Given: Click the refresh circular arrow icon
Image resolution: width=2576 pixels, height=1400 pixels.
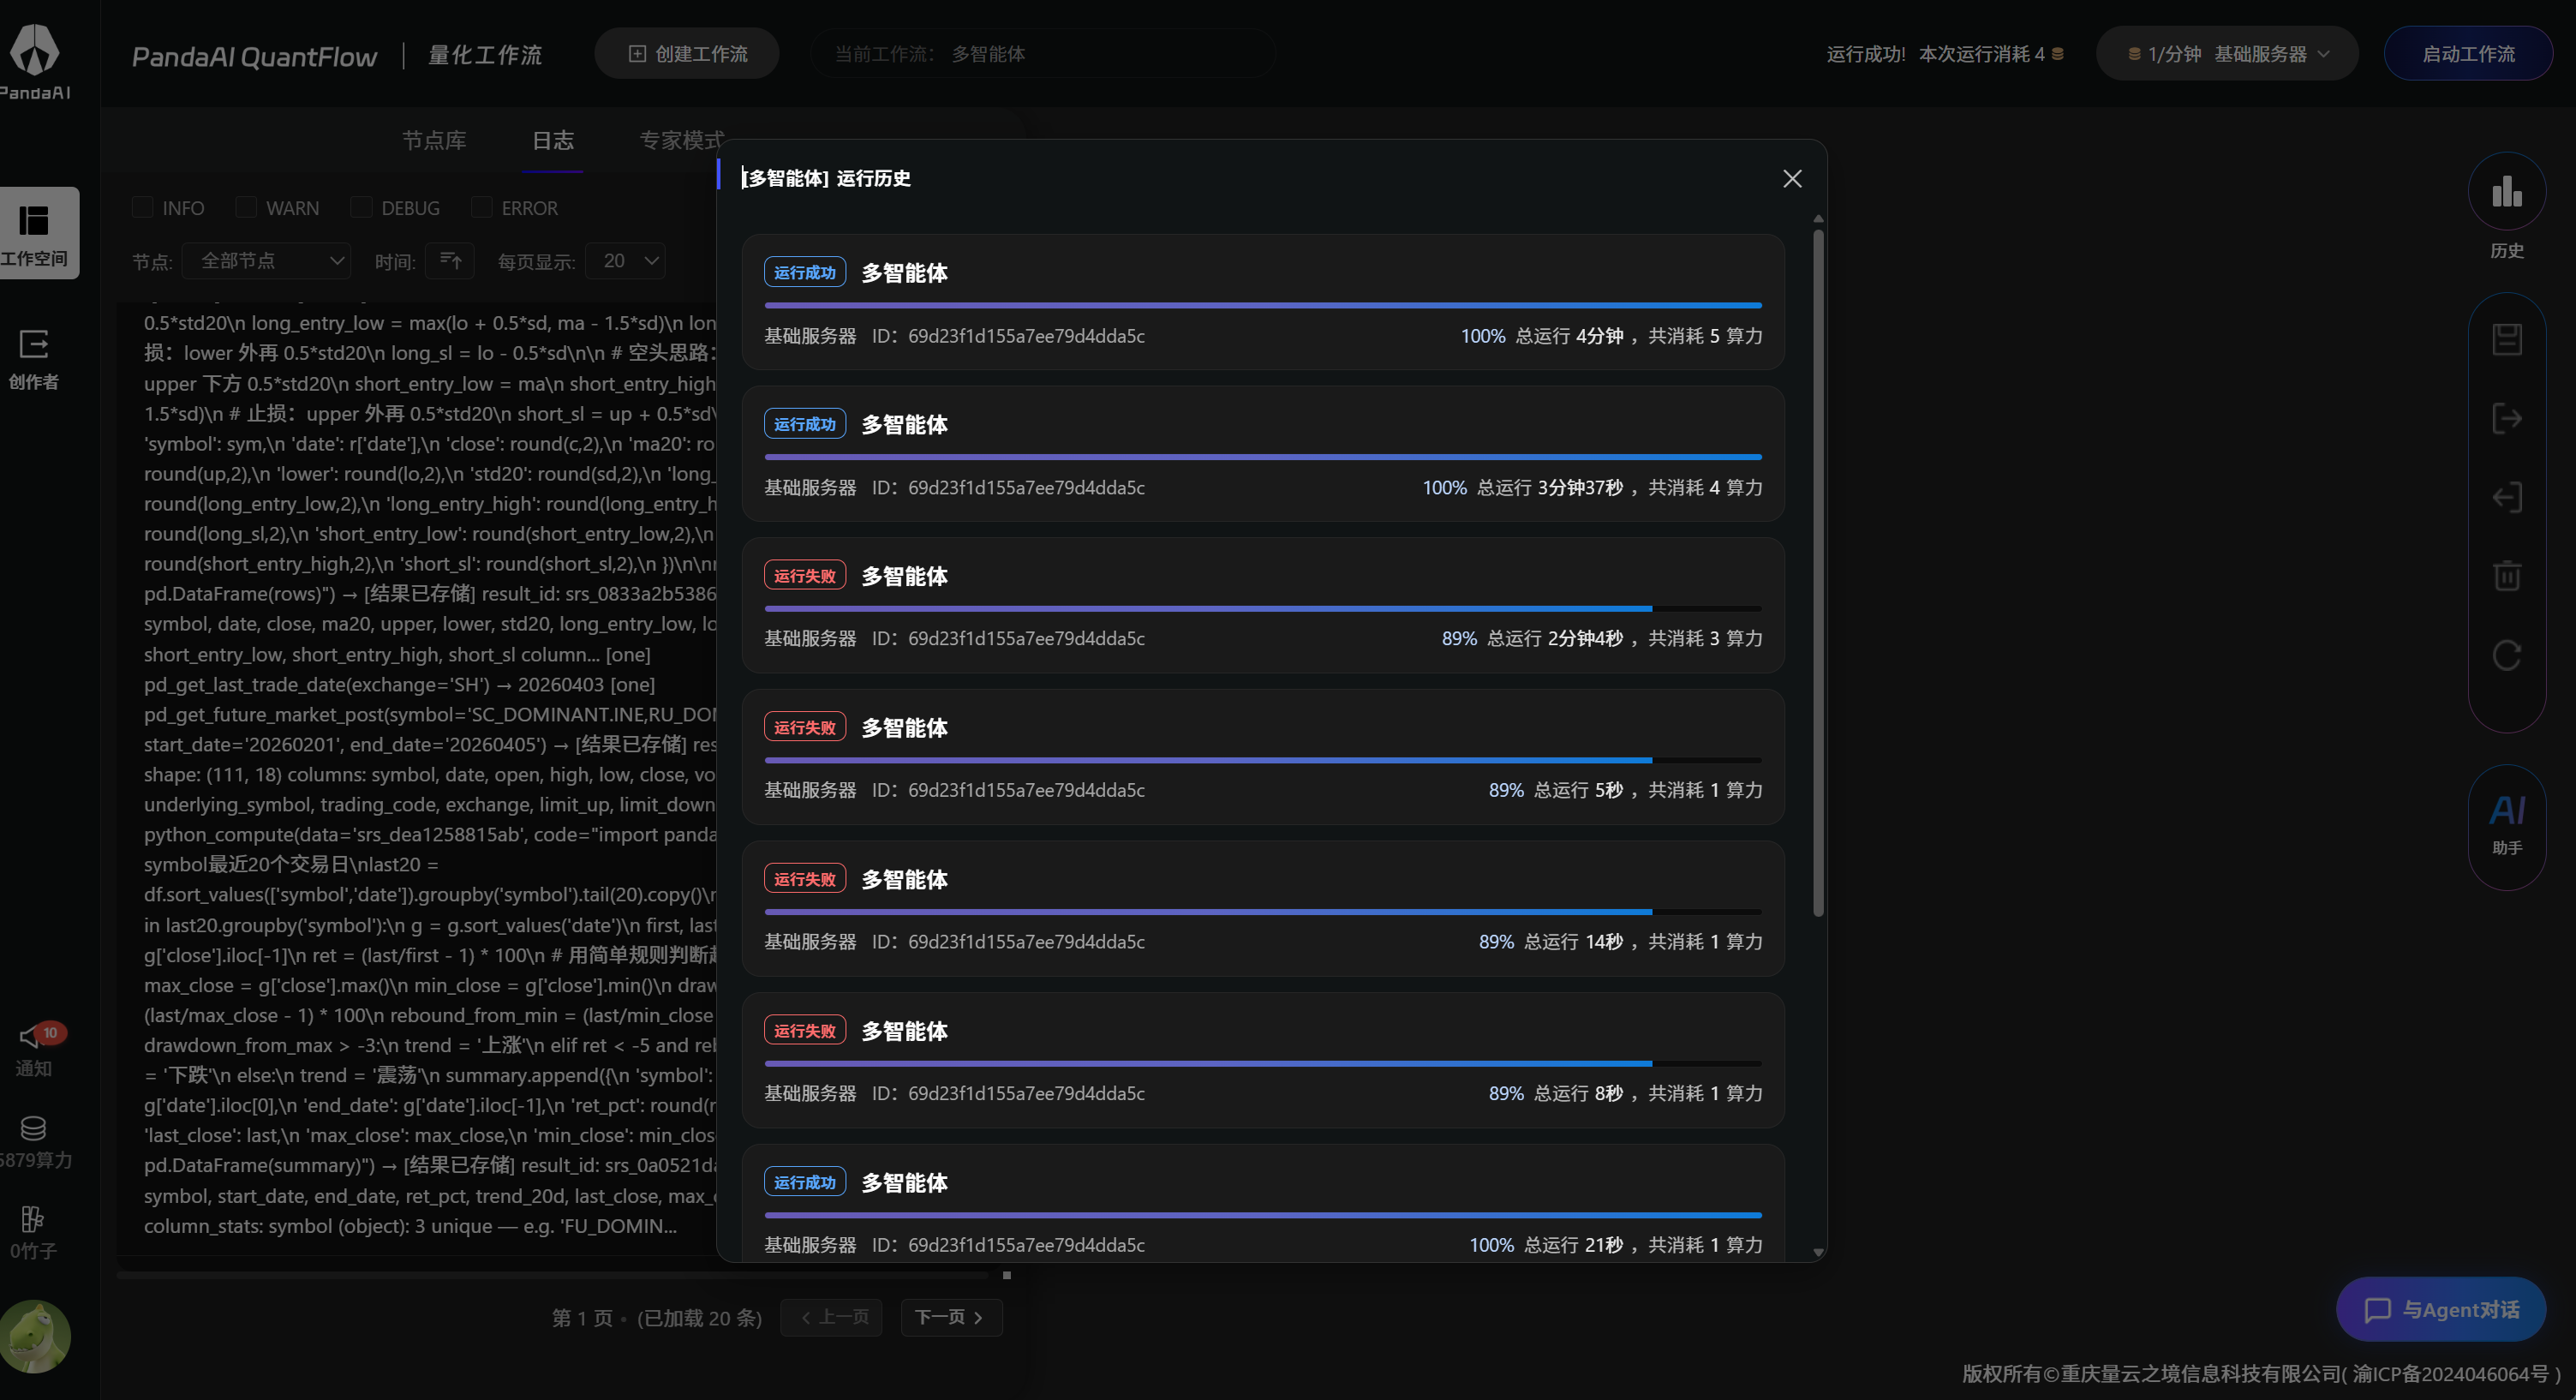Looking at the screenshot, I should coord(2506,655).
